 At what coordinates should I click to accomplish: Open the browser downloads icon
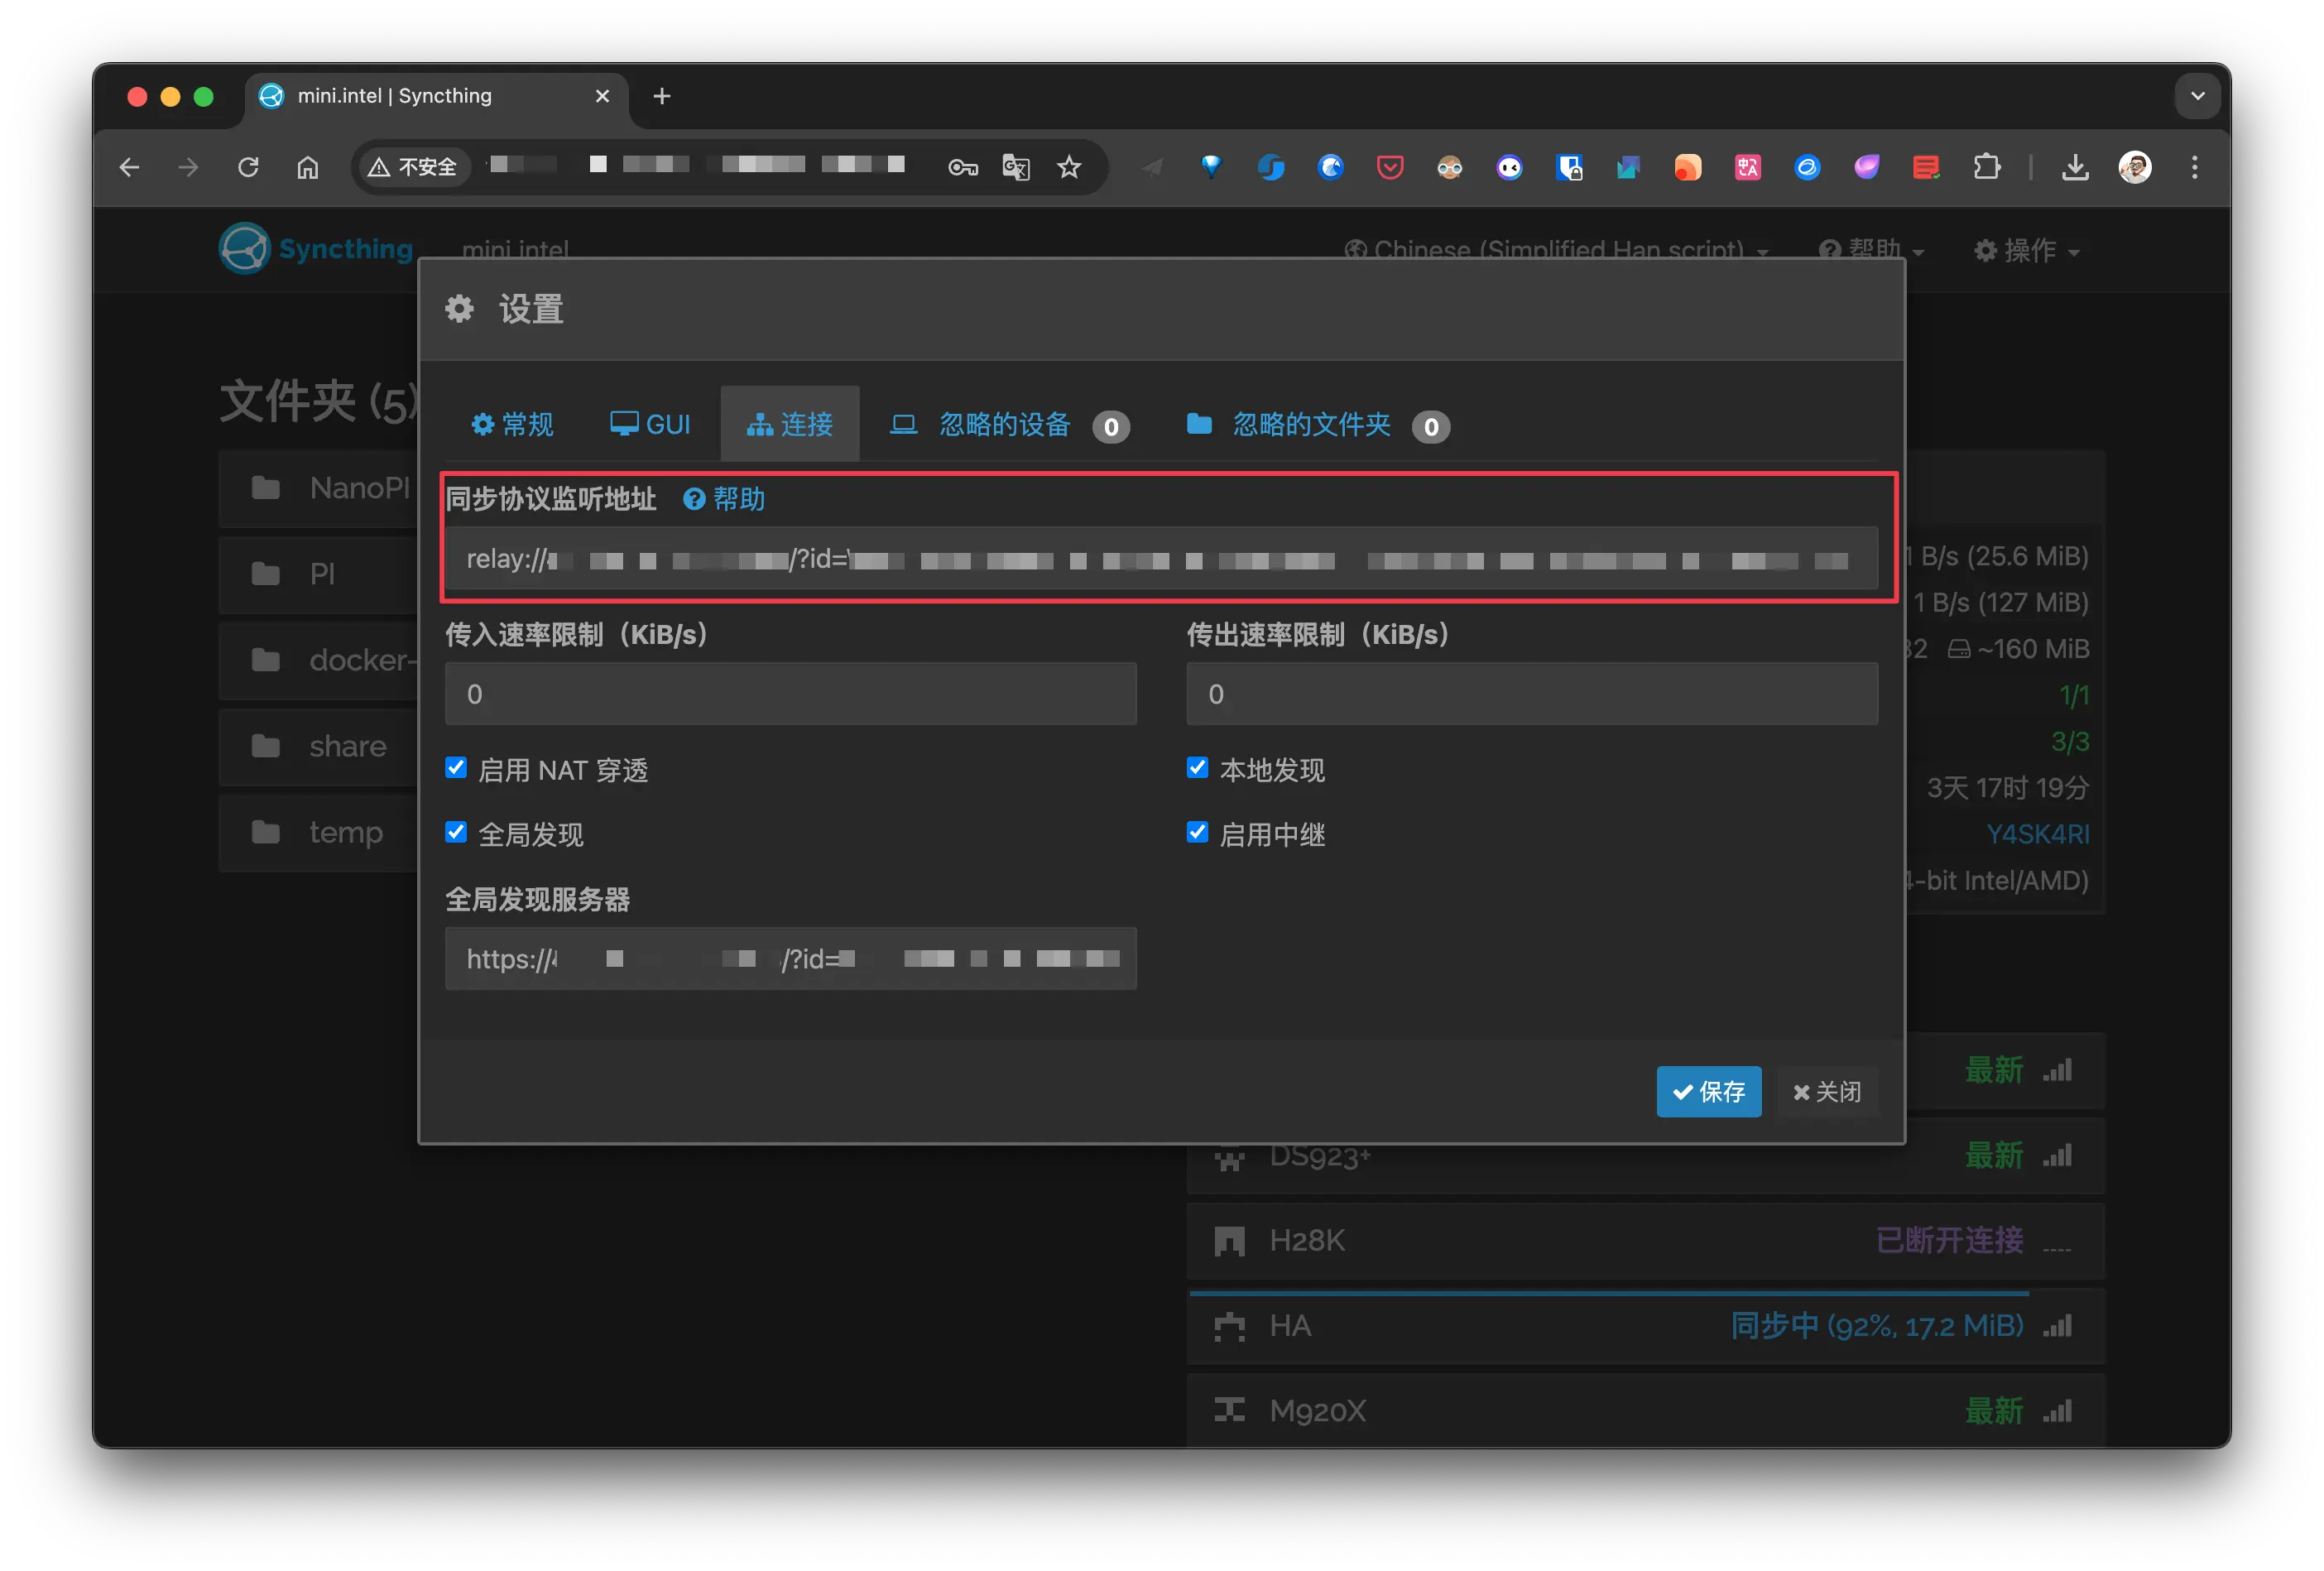(x=2075, y=167)
